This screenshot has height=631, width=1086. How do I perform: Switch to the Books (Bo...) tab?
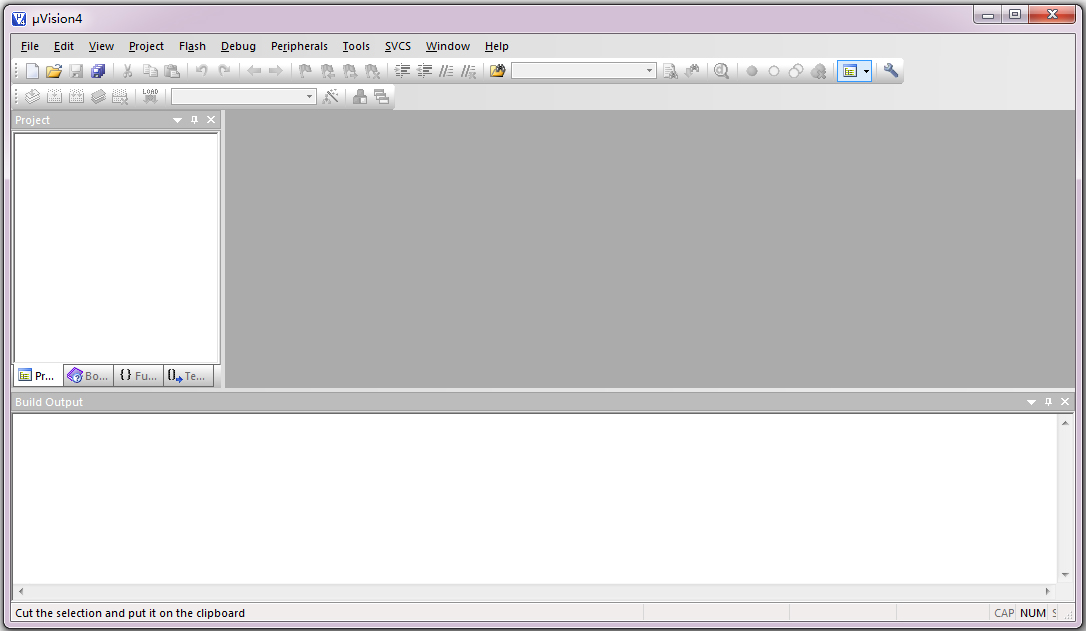(89, 375)
